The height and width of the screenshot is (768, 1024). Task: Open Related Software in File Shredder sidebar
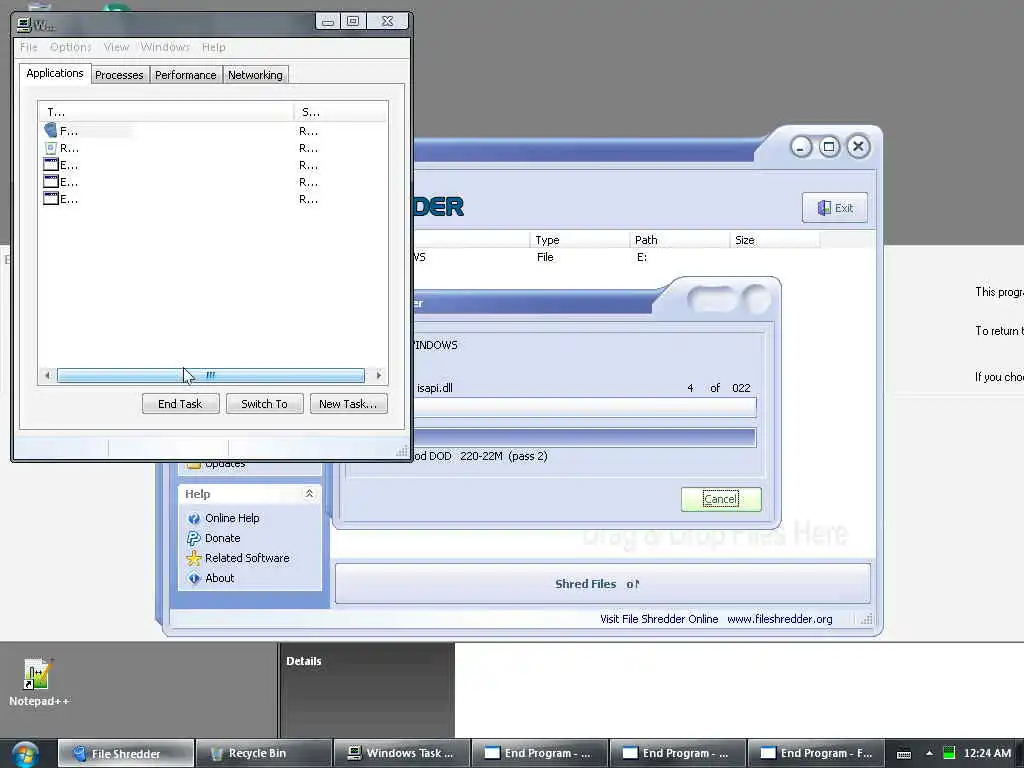pyautogui.click(x=247, y=558)
